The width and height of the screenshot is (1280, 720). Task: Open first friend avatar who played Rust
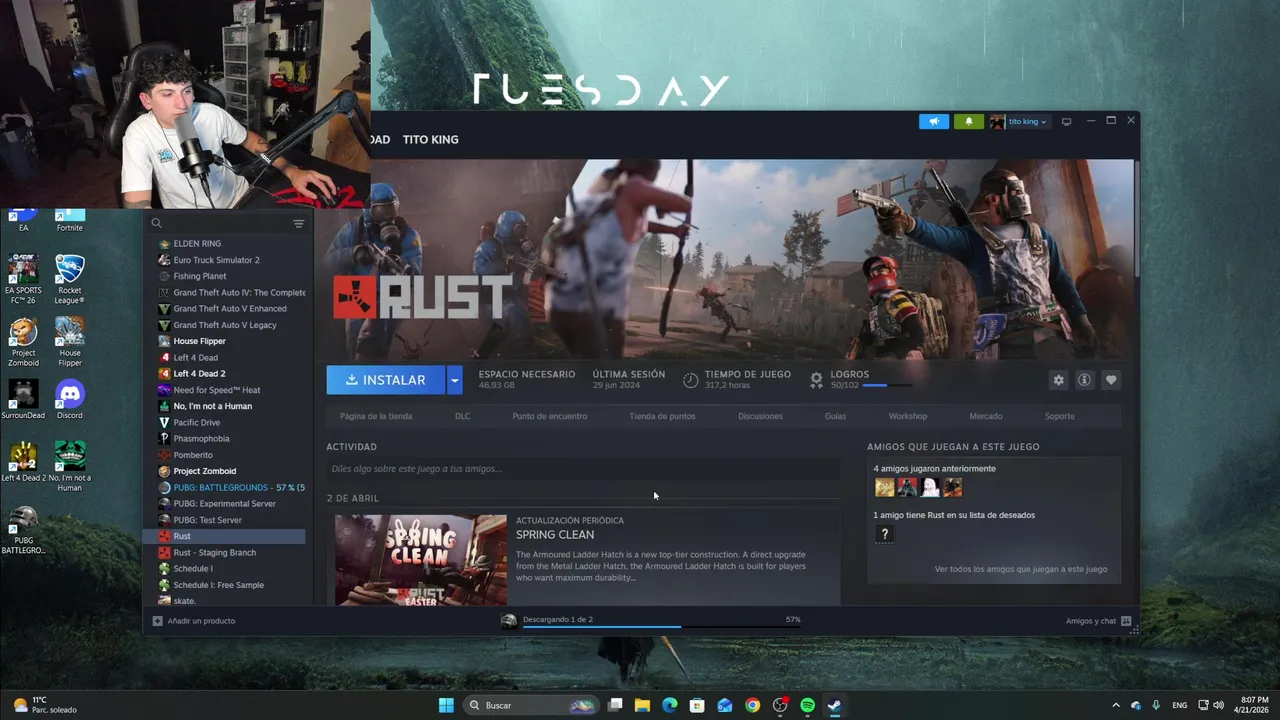[884, 487]
